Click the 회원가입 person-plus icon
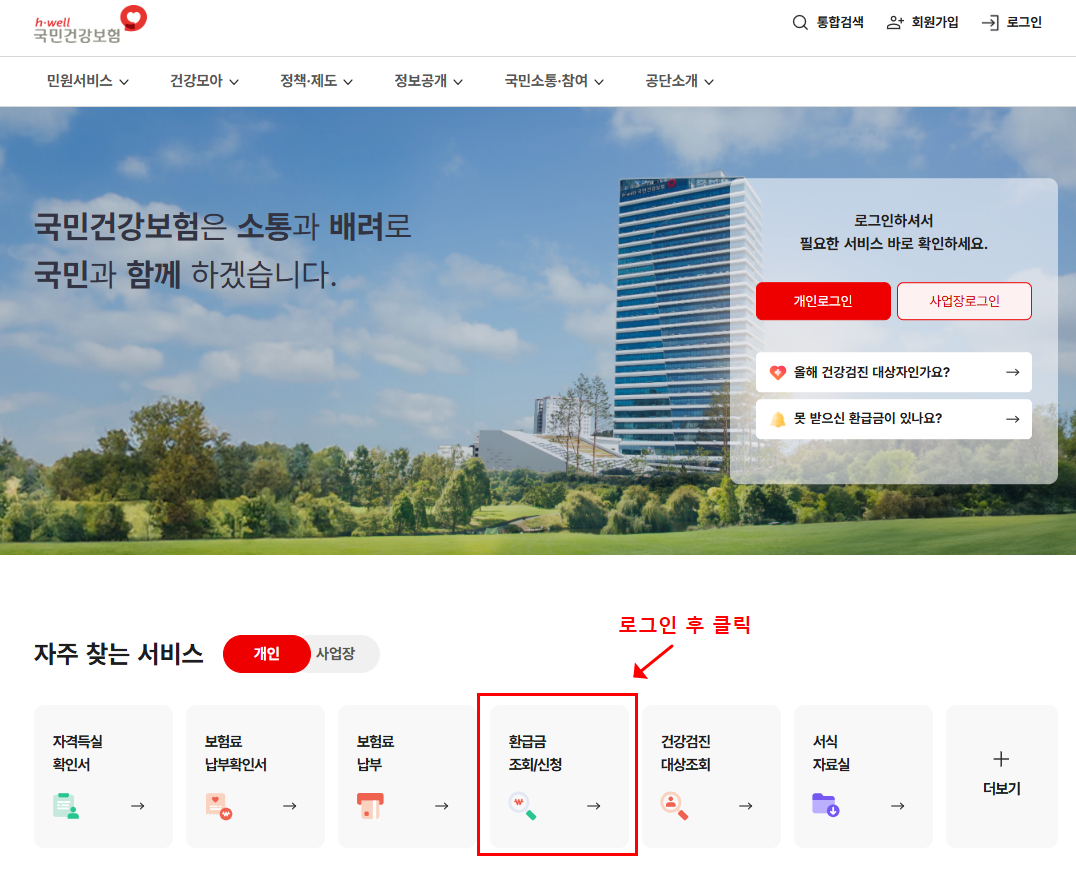The height and width of the screenshot is (877, 1076). click(x=895, y=23)
